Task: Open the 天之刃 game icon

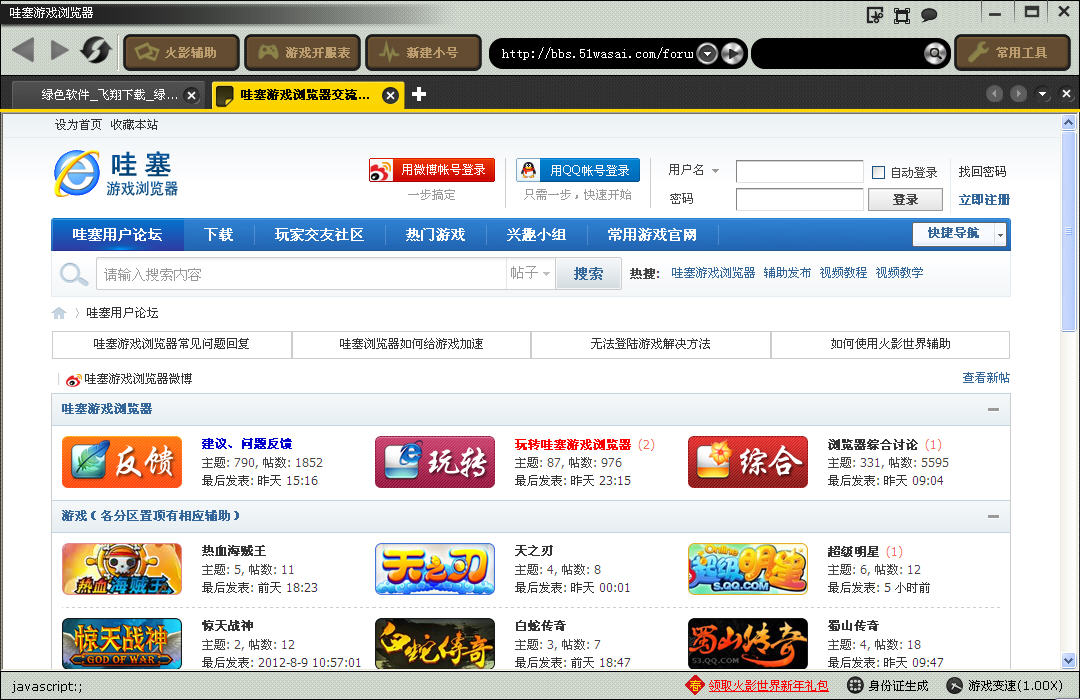Action: point(434,569)
